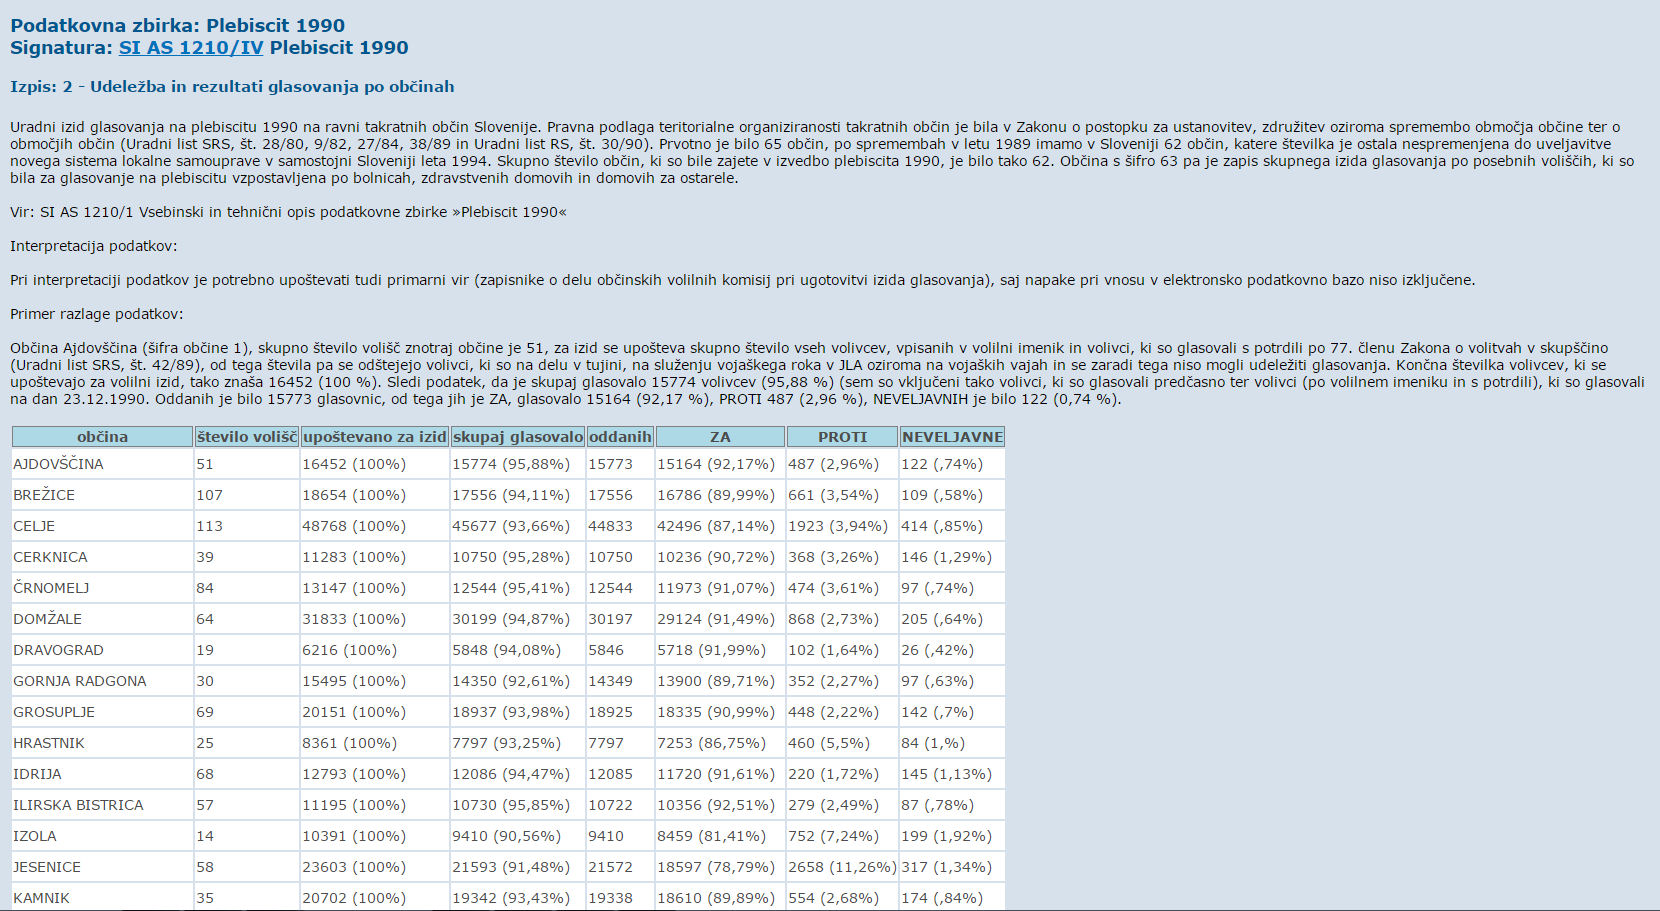The width and height of the screenshot is (1660, 911).
Task: Click Kamnik's total voted 19342 (93,43%)
Action: click(511, 898)
